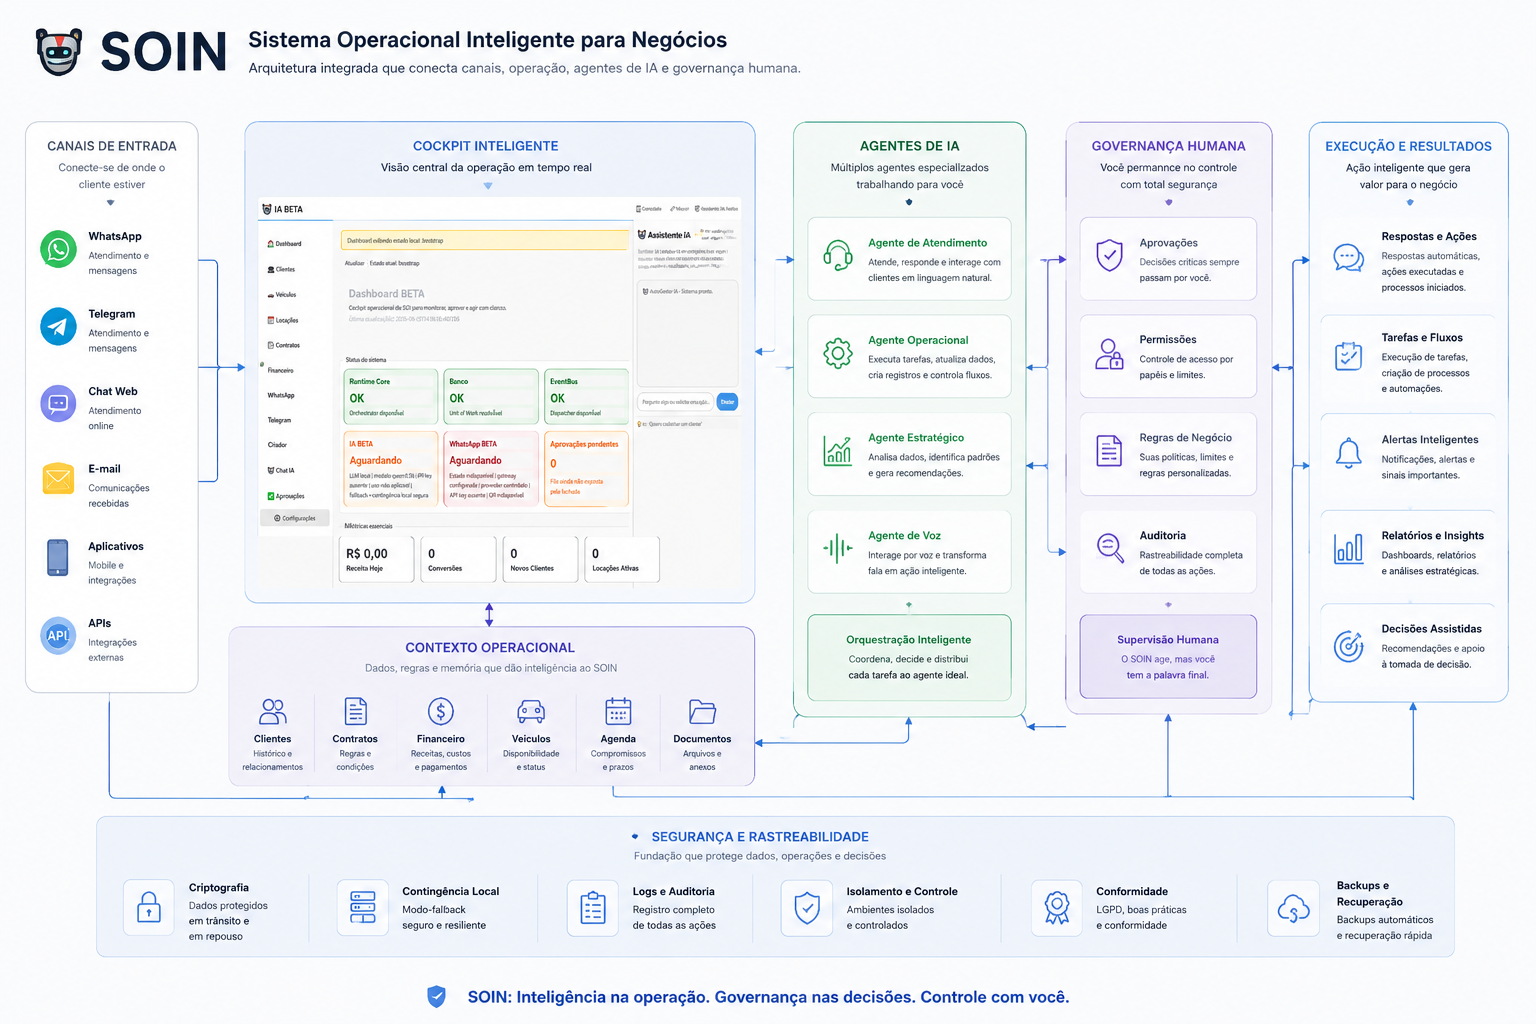This screenshot has width=1536, height=1024.
Task: Click the Receita Hoje metric card
Action: coord(377,559)
